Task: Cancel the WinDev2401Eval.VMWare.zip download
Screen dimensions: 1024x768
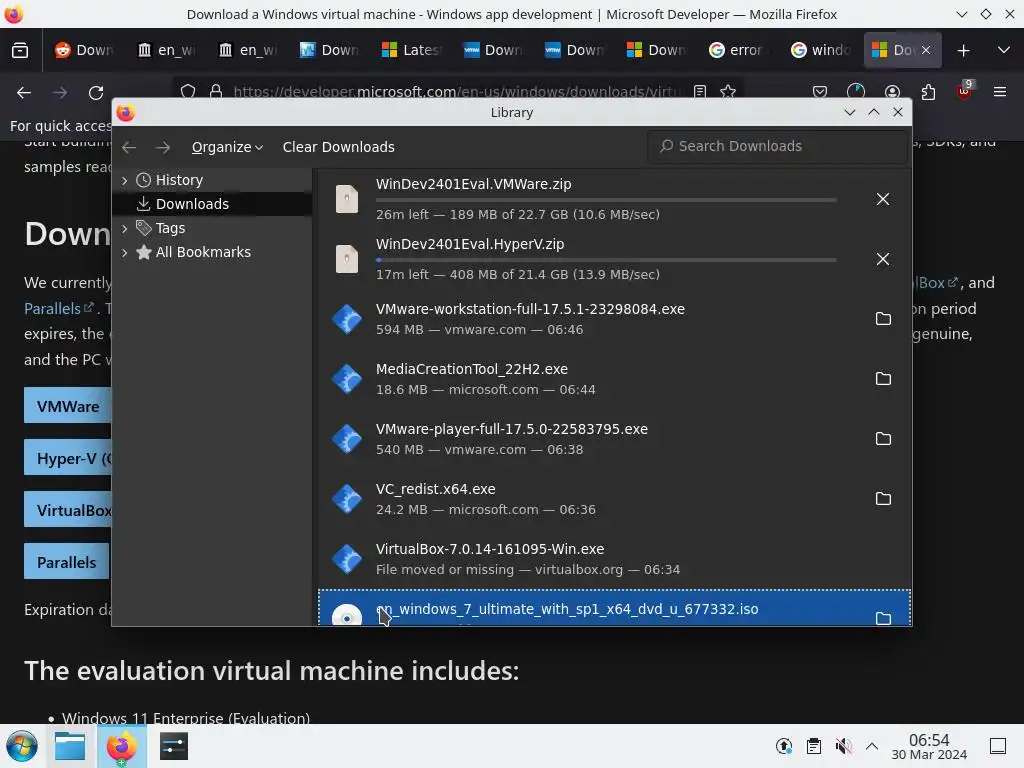Action: [882, 199]
